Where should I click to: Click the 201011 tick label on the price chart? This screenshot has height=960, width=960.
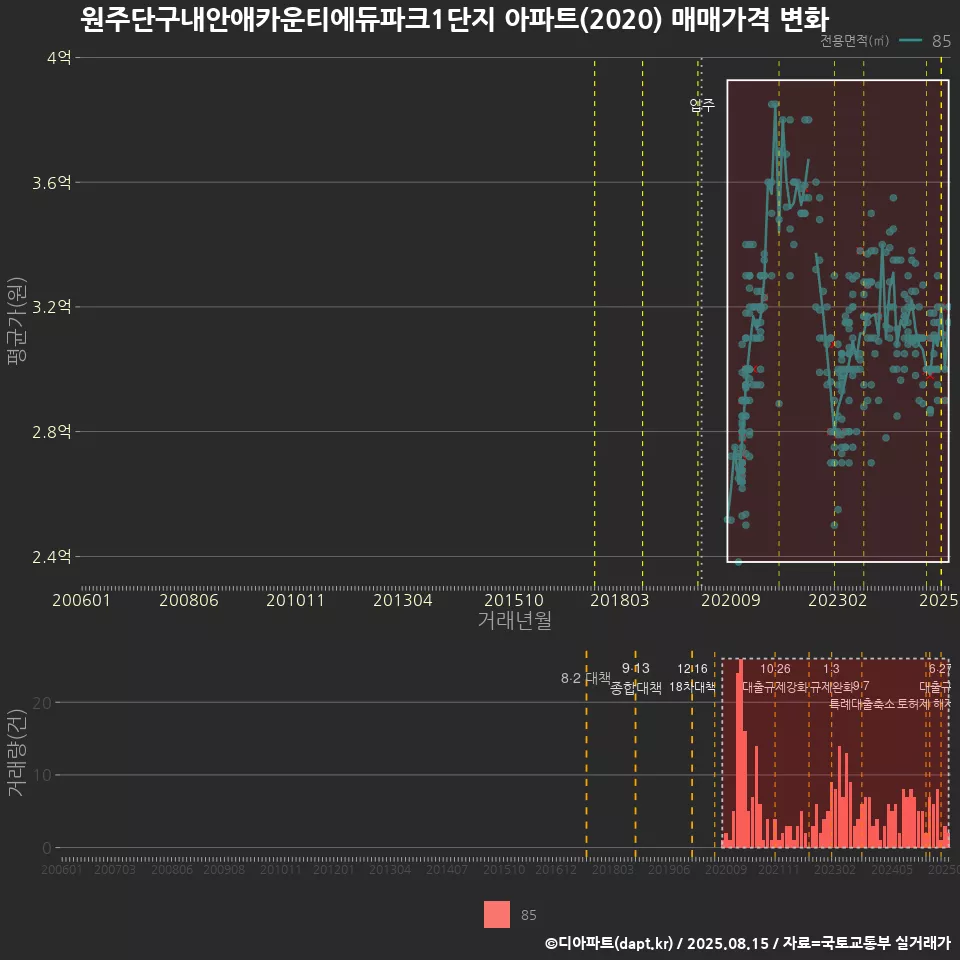295,600
